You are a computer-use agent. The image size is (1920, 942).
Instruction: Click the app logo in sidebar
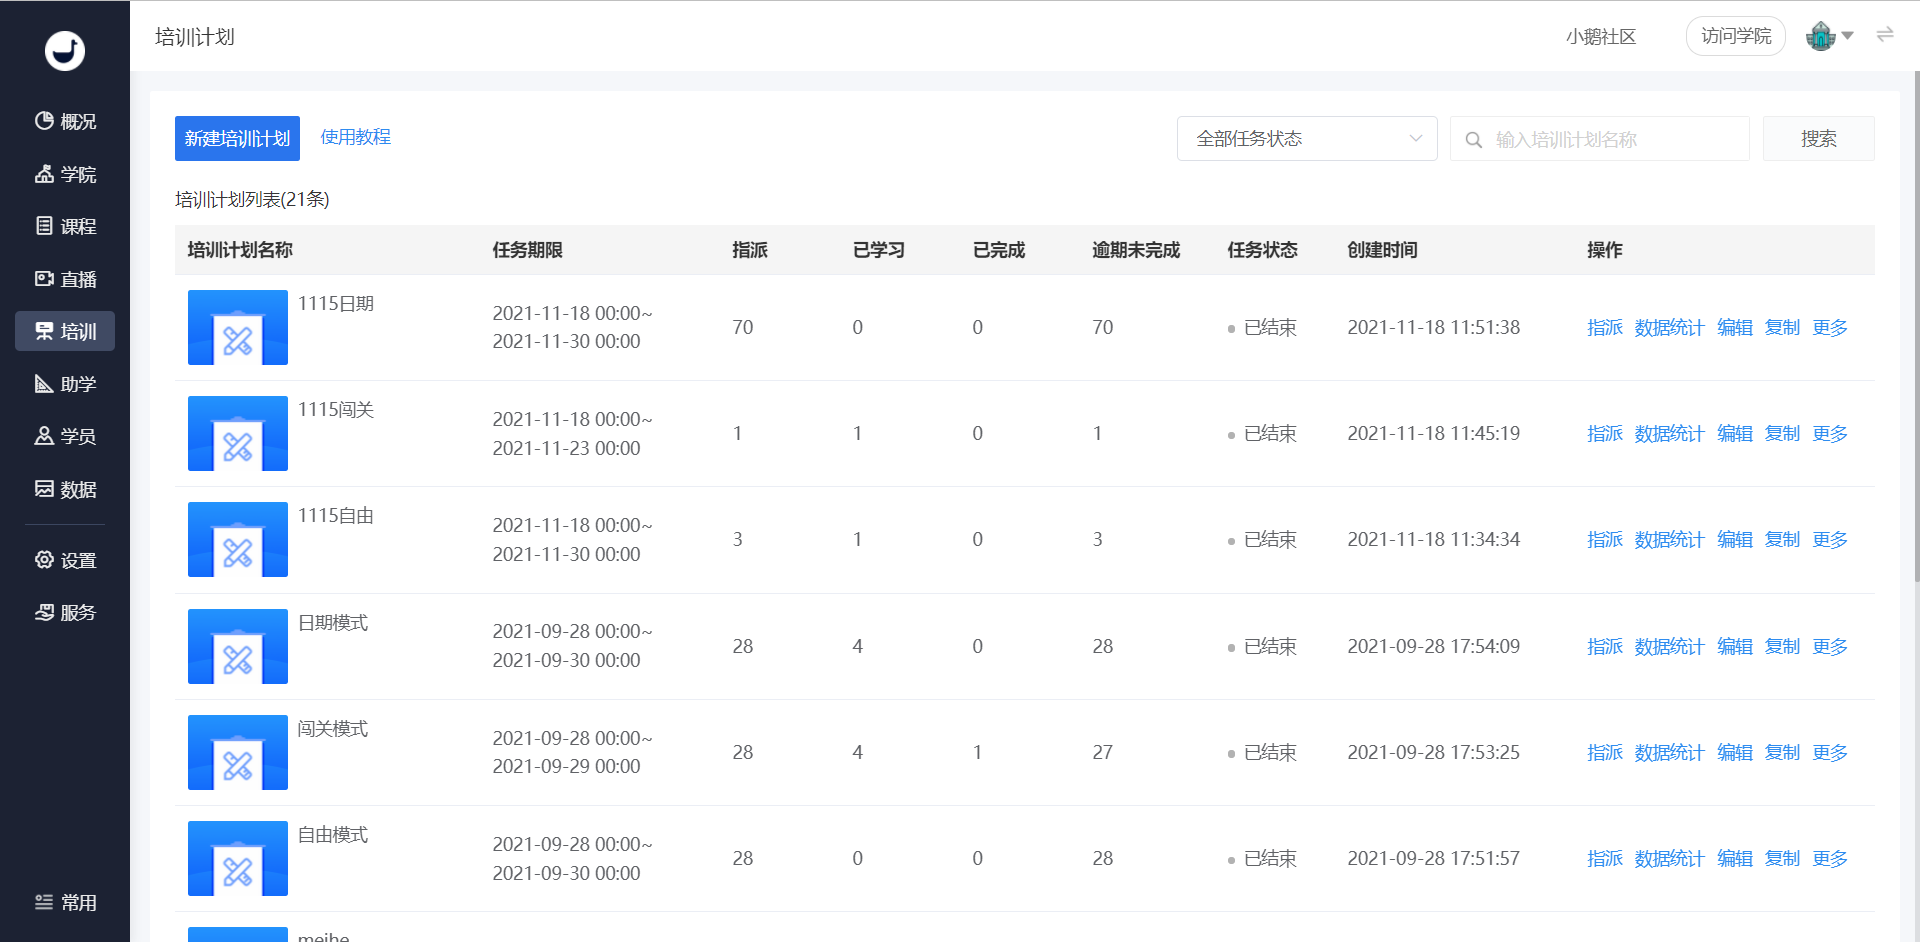coord(65,50)
